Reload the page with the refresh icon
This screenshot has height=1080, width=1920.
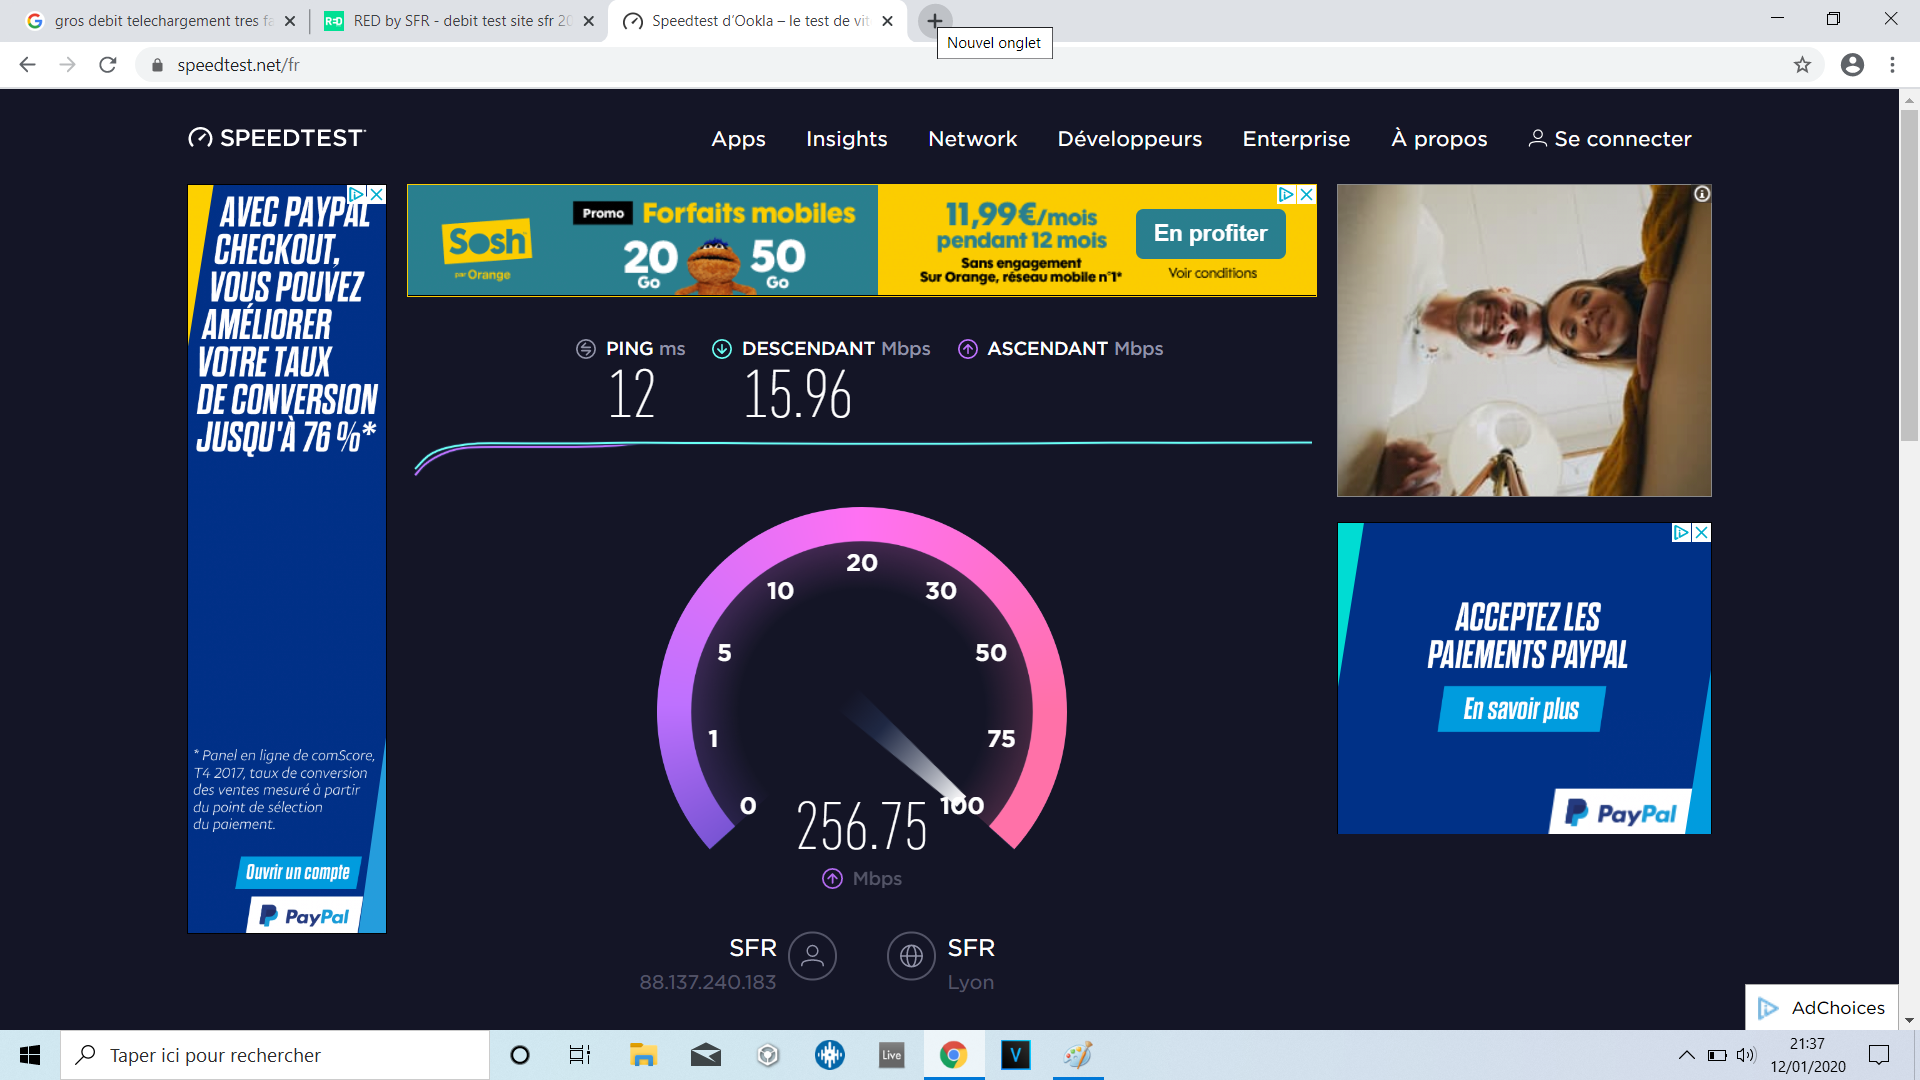tap(108, 65)
